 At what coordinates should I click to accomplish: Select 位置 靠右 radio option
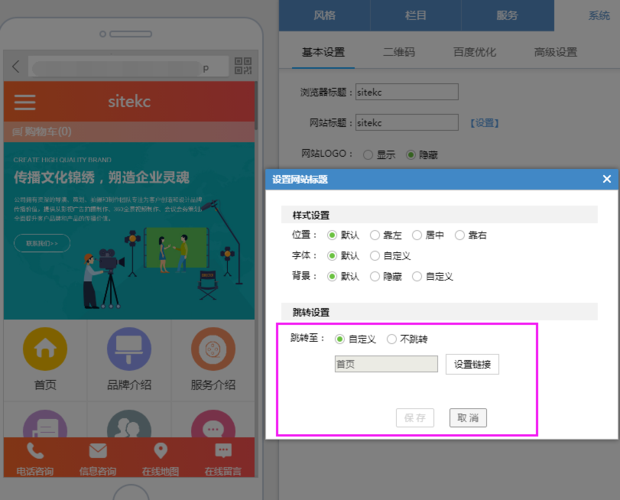click(x=459, y=235)
